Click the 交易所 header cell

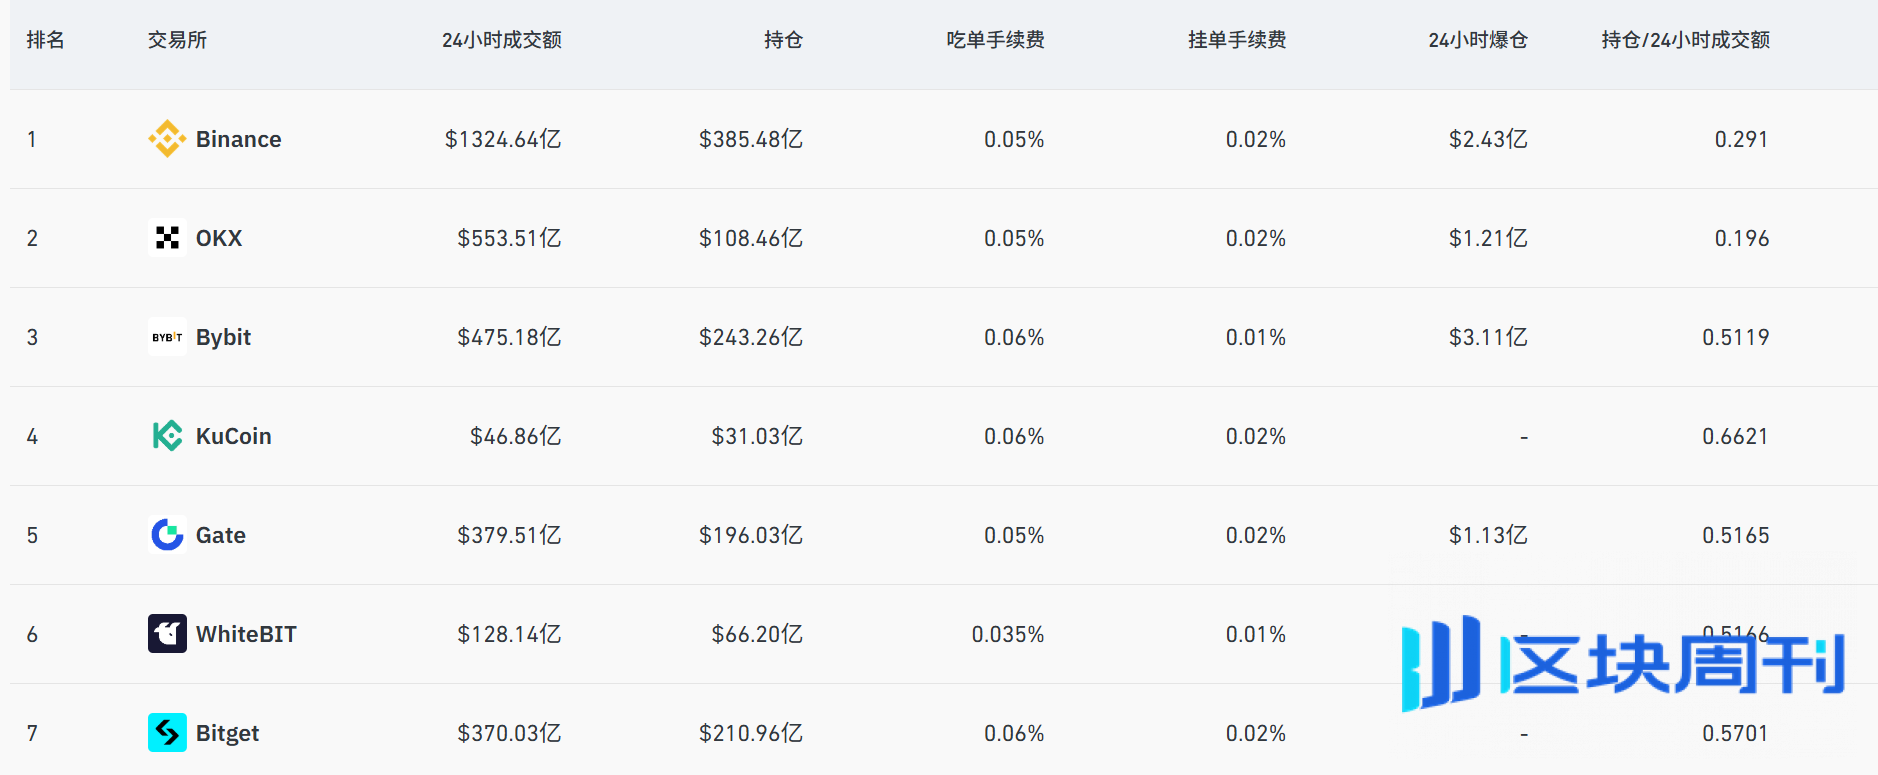[x=176, y=41]
